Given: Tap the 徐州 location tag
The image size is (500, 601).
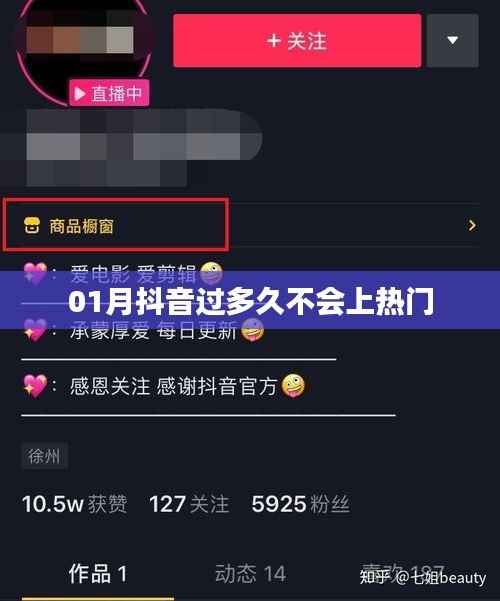Looking at the screenshot, I should point(44,456).
